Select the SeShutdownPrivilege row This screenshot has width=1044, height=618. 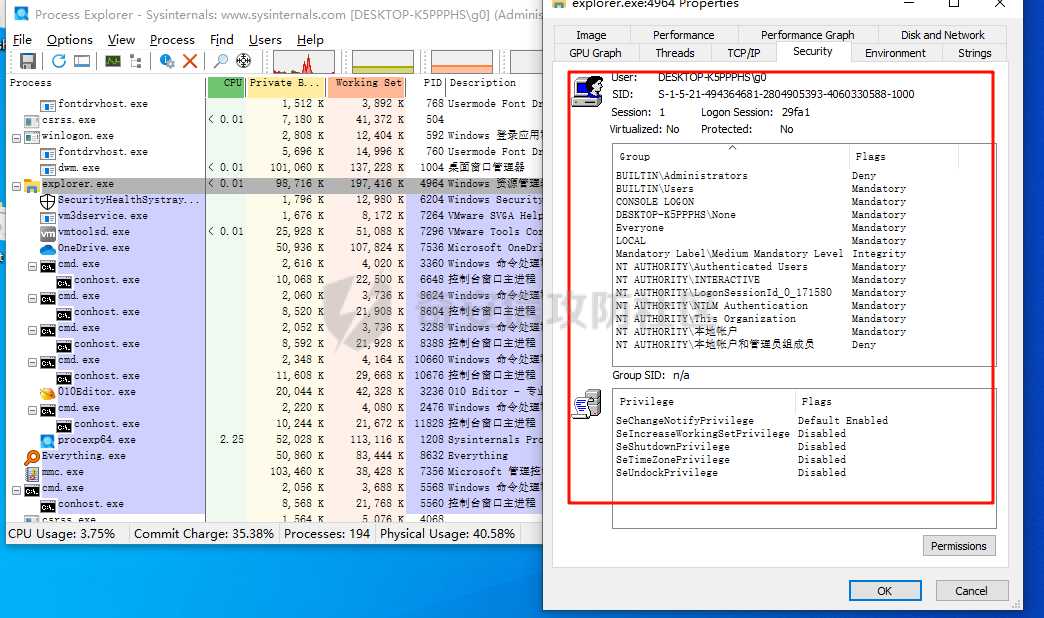(804, 447)
